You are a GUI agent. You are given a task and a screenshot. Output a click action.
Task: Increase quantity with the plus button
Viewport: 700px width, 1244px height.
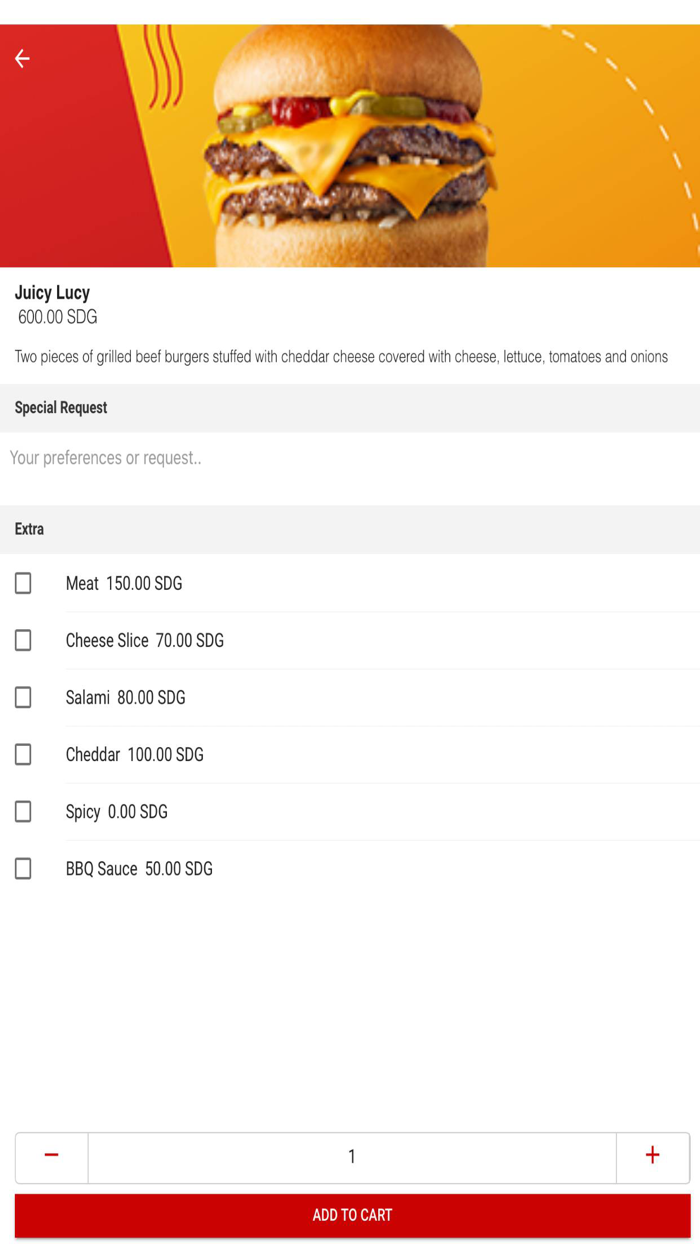click(x=652, y=1156)
